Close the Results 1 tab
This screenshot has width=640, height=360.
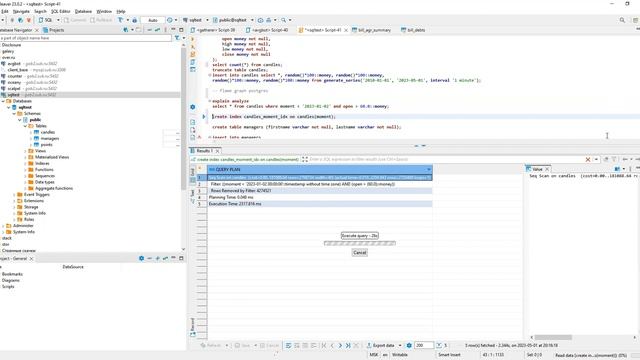[x=218, y=151]
